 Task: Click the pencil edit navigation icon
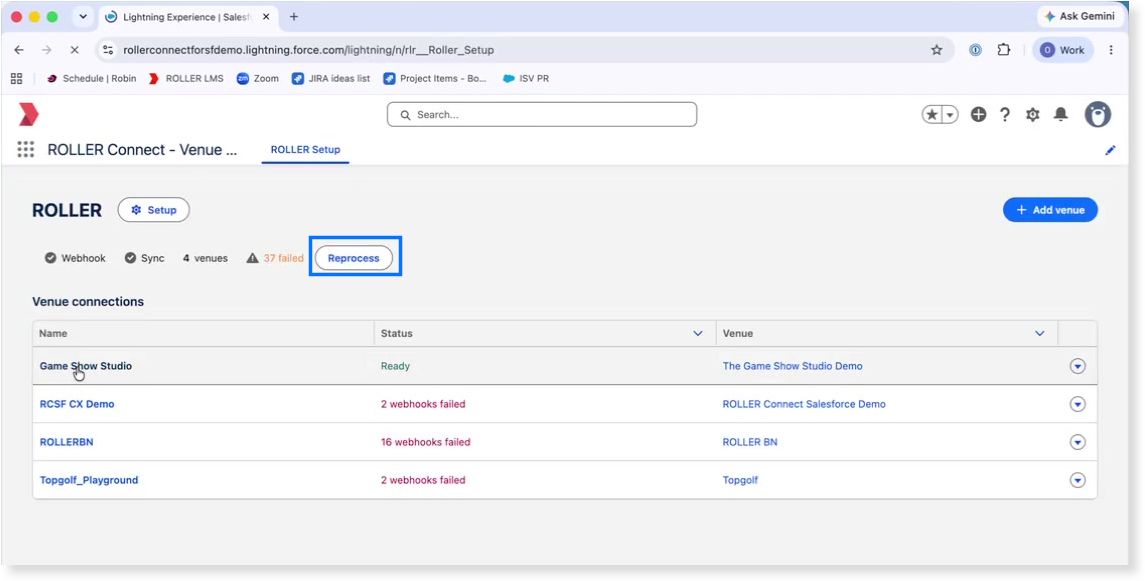click(x=1110, y=150)
